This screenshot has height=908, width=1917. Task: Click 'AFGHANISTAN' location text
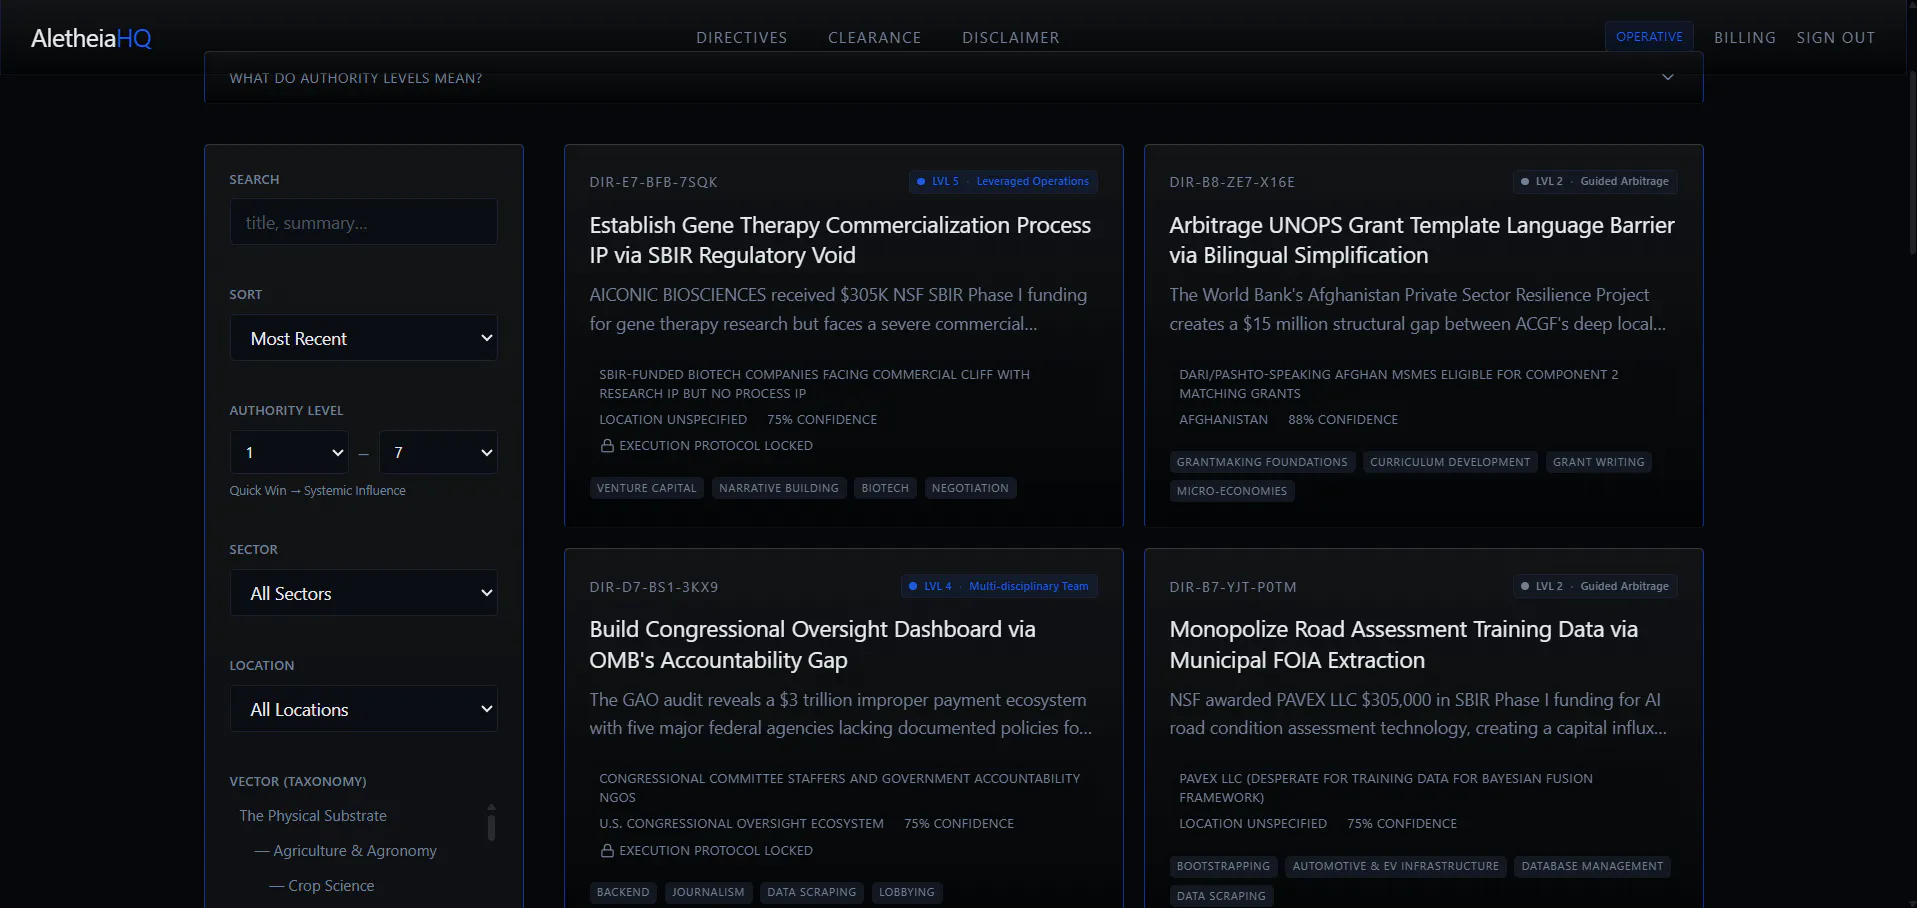pyautogui.click(x=1223, y=420)
